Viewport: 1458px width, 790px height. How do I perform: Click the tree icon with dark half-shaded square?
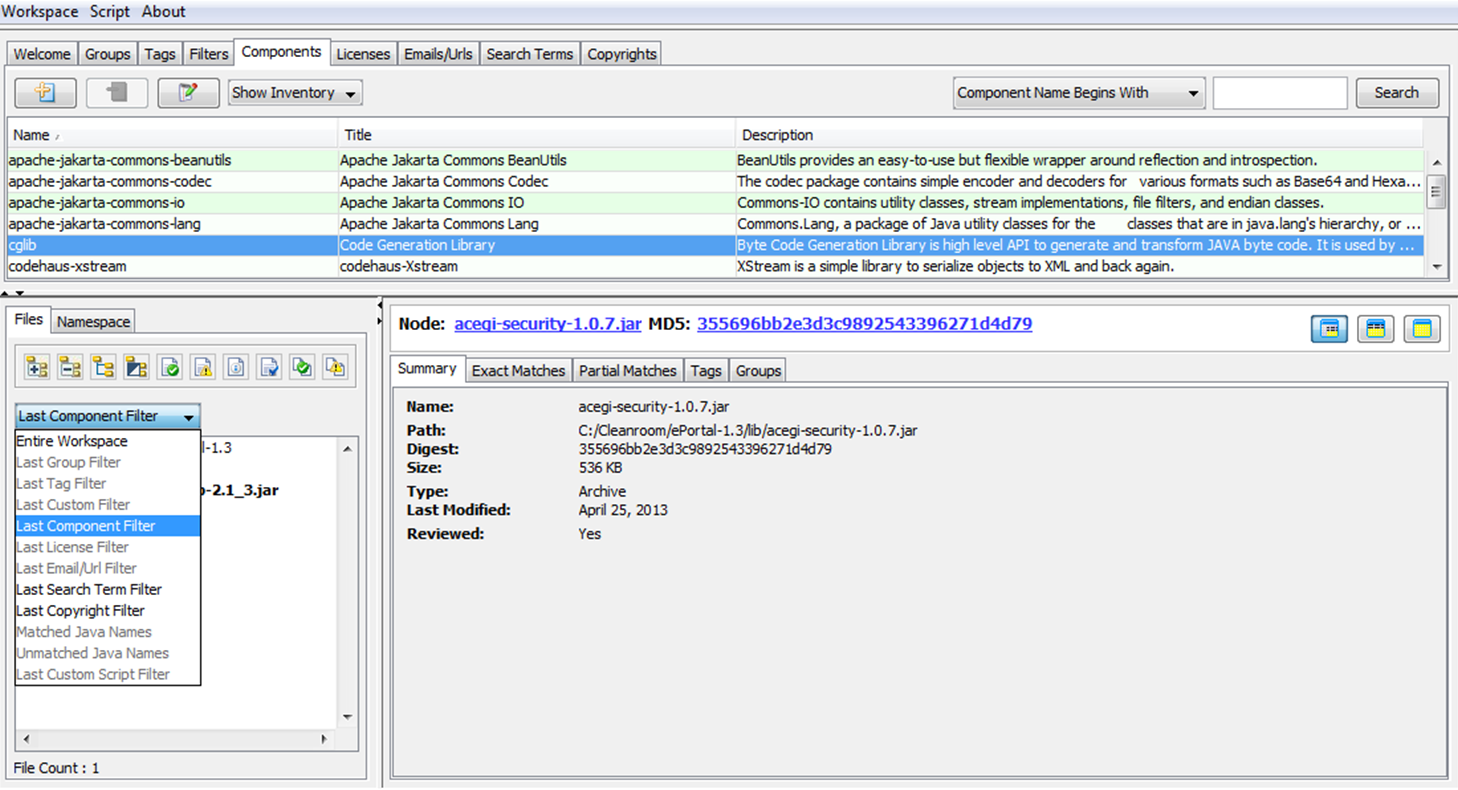pyautogui.click(x=137, y=367)
